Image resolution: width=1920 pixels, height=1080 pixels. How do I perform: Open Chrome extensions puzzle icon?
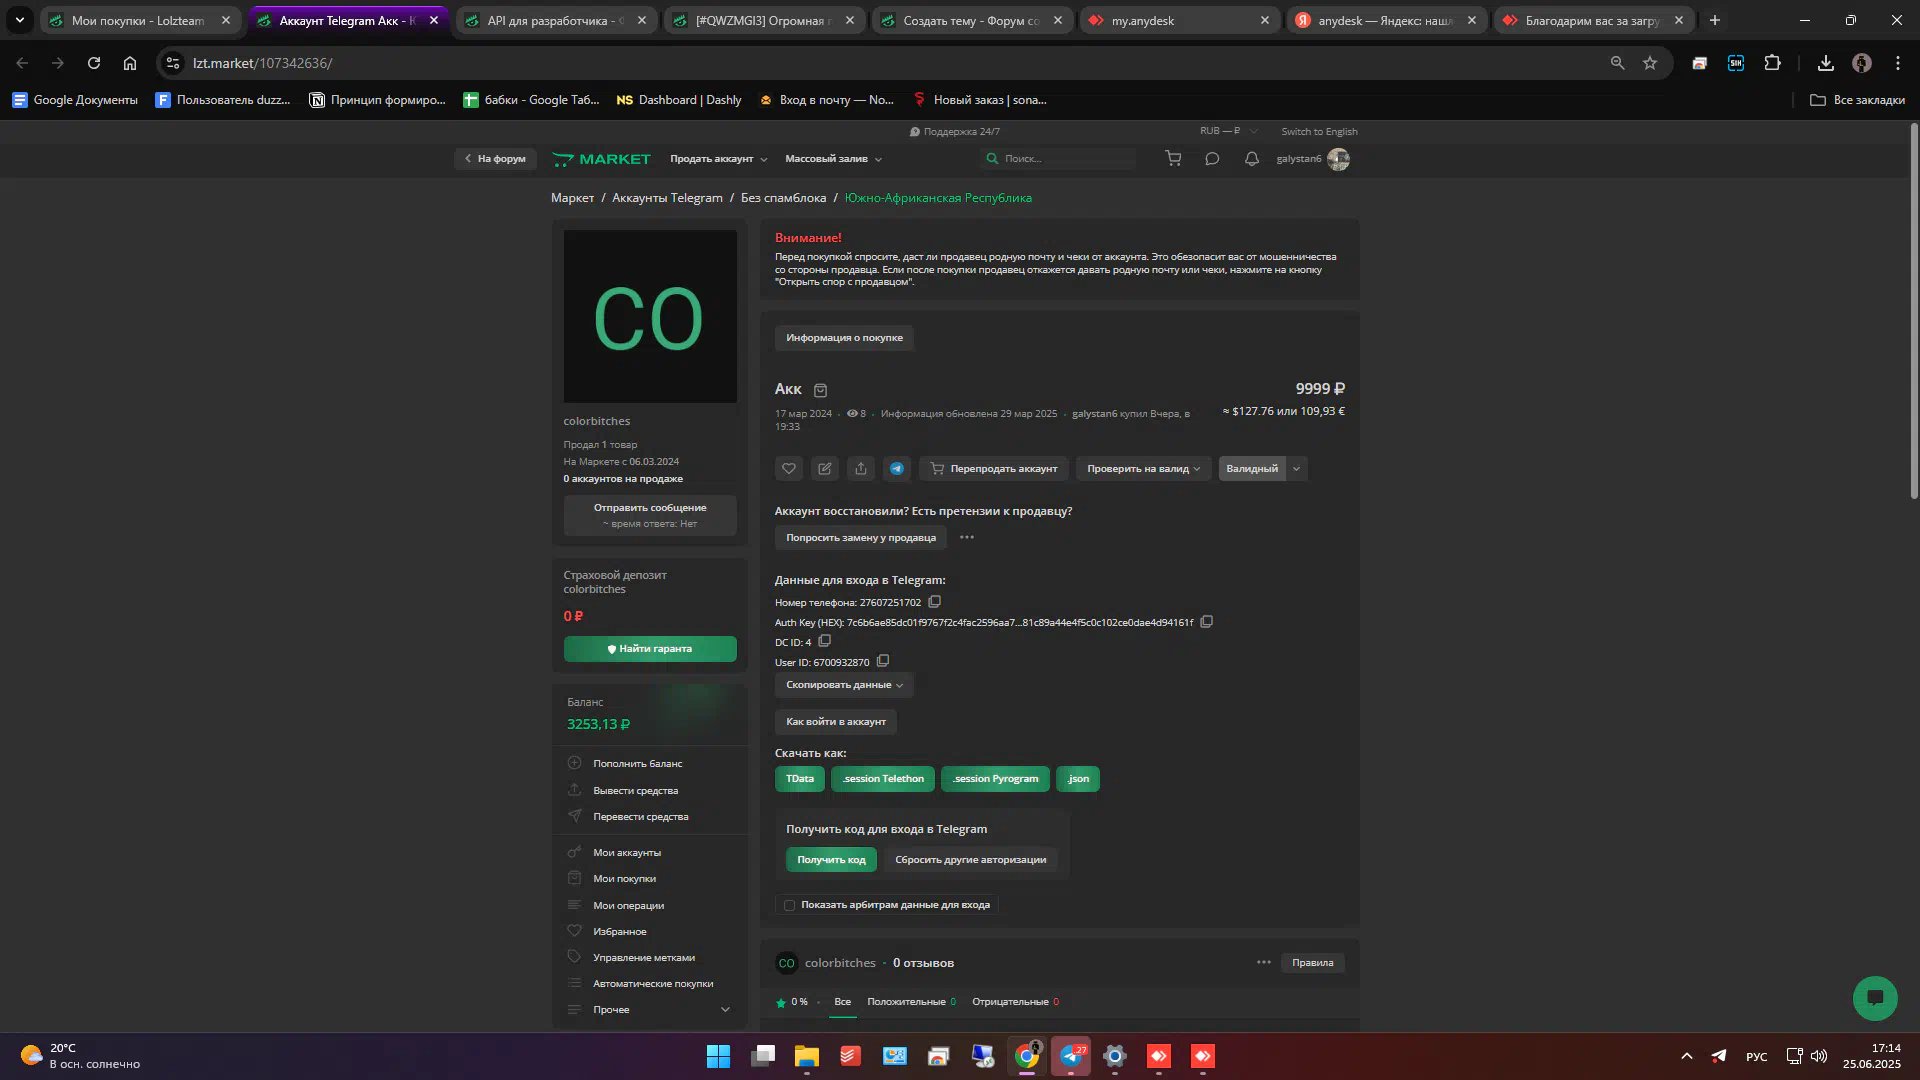(x=1773, y=63)
